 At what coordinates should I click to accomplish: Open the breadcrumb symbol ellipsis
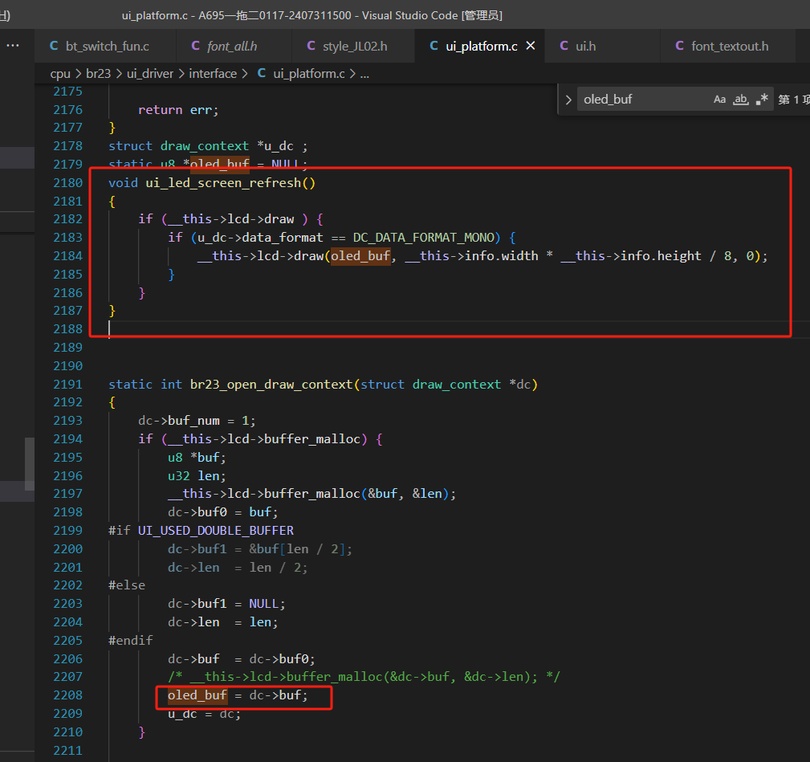tap(365, 74)
